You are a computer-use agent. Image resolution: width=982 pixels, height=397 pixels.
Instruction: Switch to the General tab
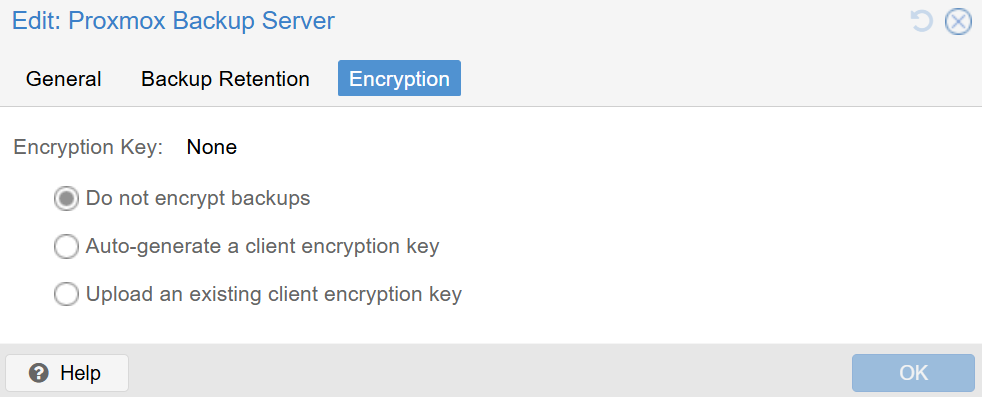63,79
